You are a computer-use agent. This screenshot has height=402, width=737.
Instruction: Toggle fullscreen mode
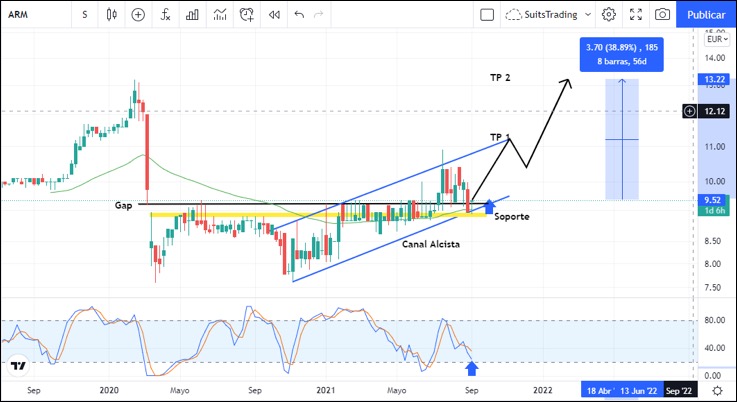(x=635, y=15)
